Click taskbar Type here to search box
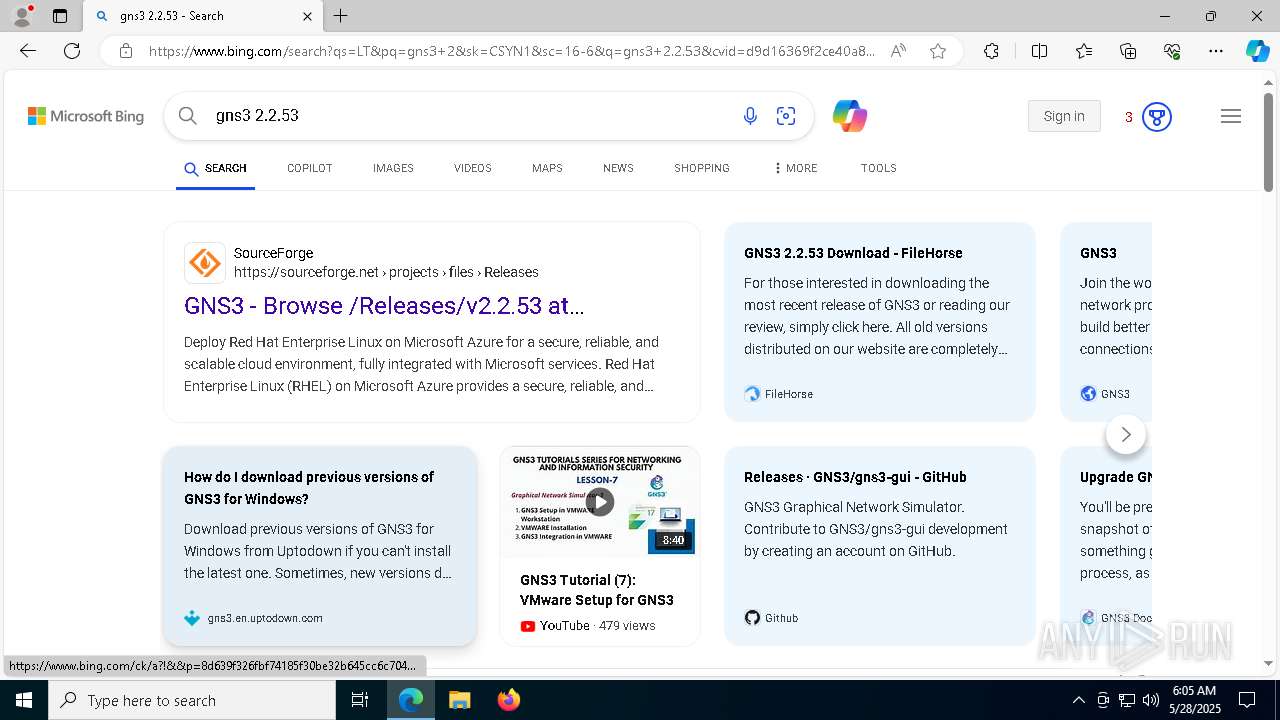Screen dimensions: 1280x720 pos(192,700)
